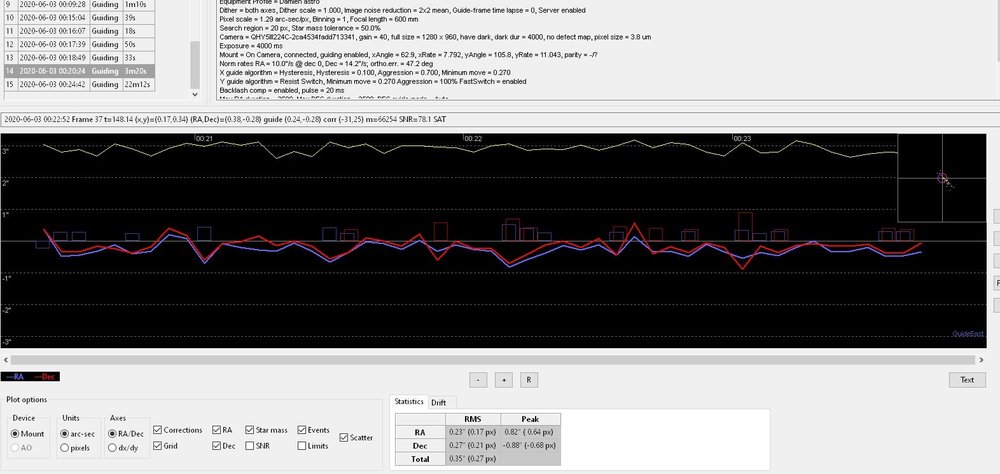Switch units to pixels
The width and height of the screenshot is (1000, 474).
[x=64, y=448]
